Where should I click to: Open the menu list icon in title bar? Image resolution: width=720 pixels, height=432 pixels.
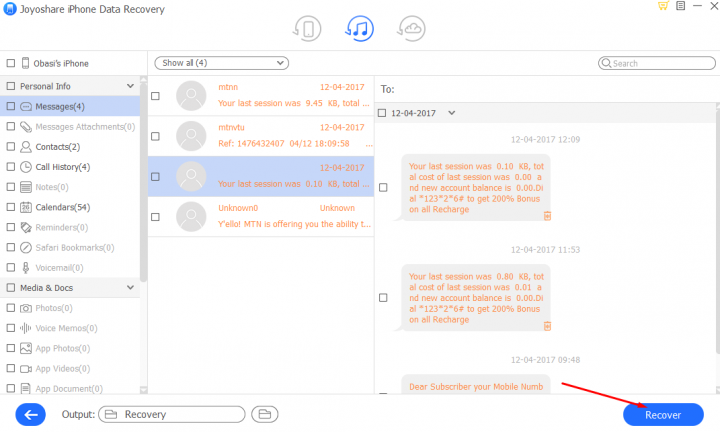681,6
